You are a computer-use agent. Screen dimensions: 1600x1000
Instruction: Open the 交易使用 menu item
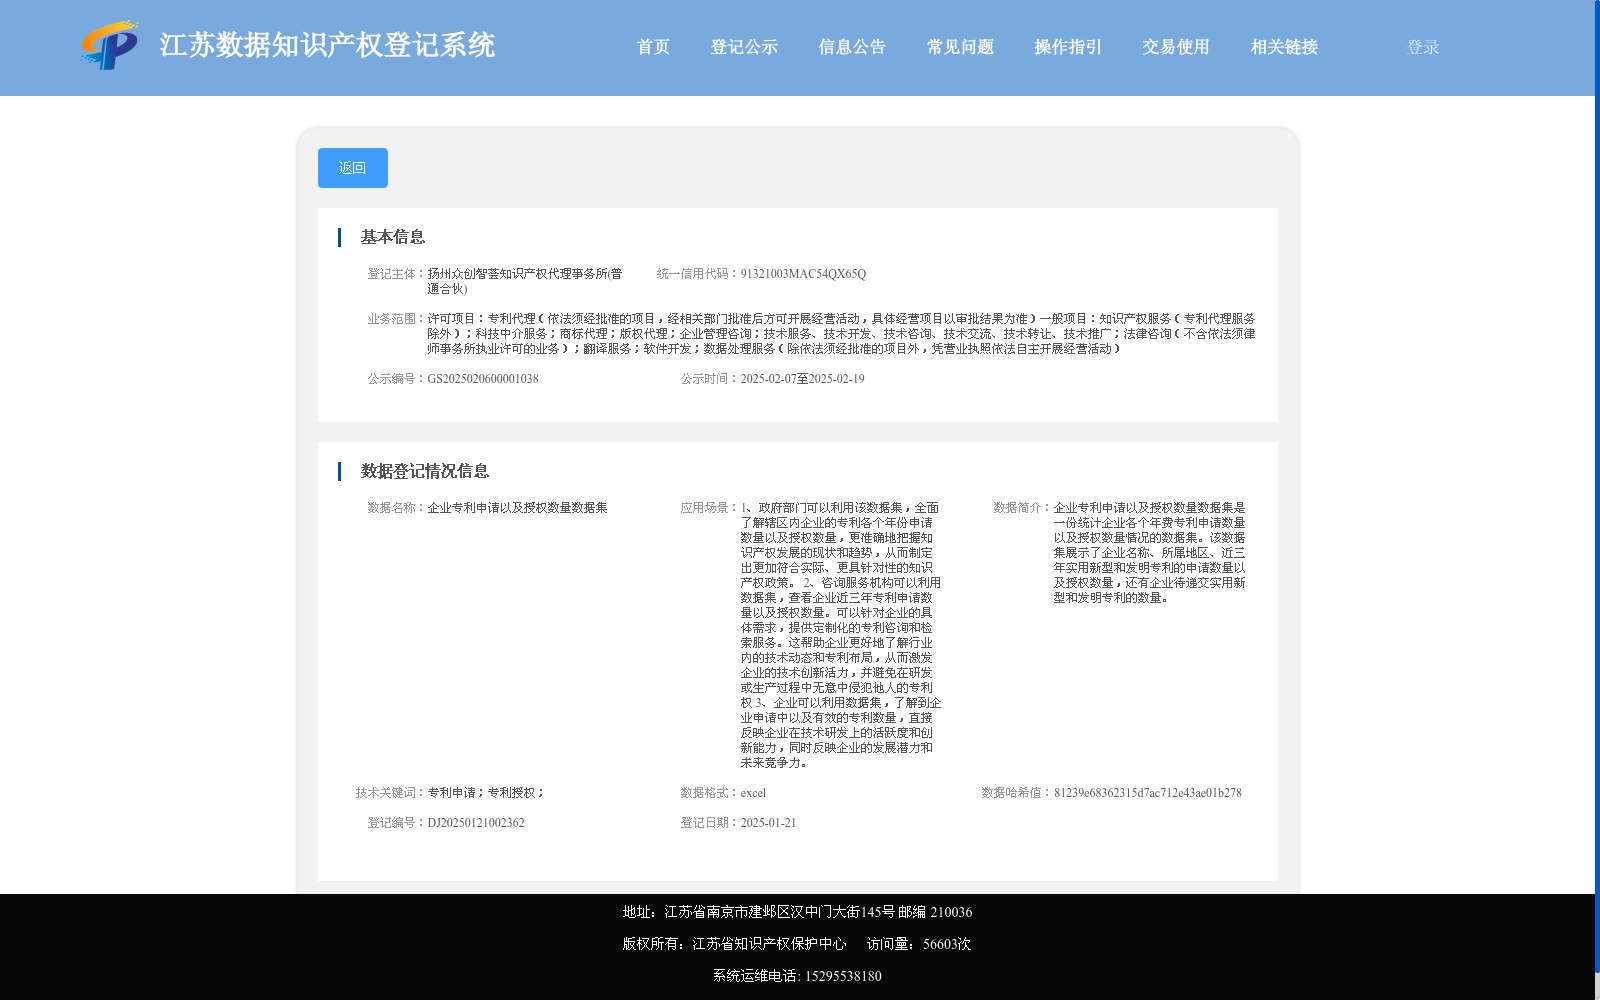[1176, 47]
